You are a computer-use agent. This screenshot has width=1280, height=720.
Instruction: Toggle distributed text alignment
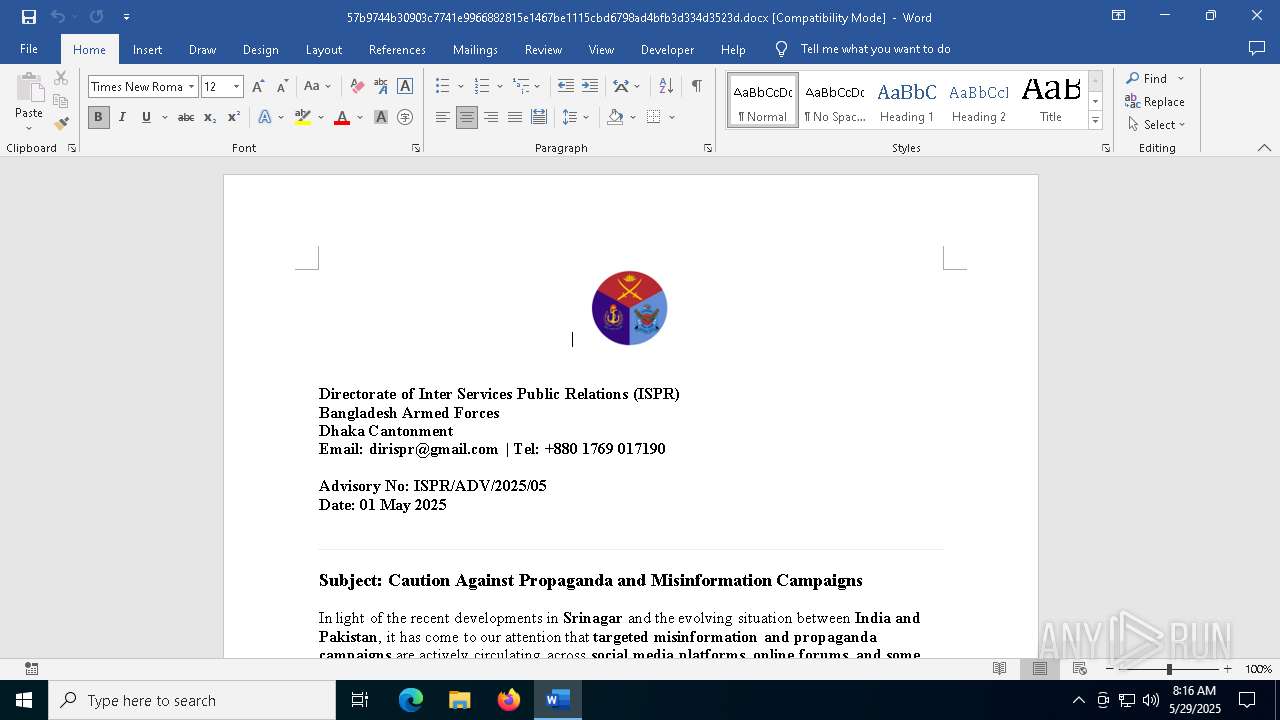(539, 117)
